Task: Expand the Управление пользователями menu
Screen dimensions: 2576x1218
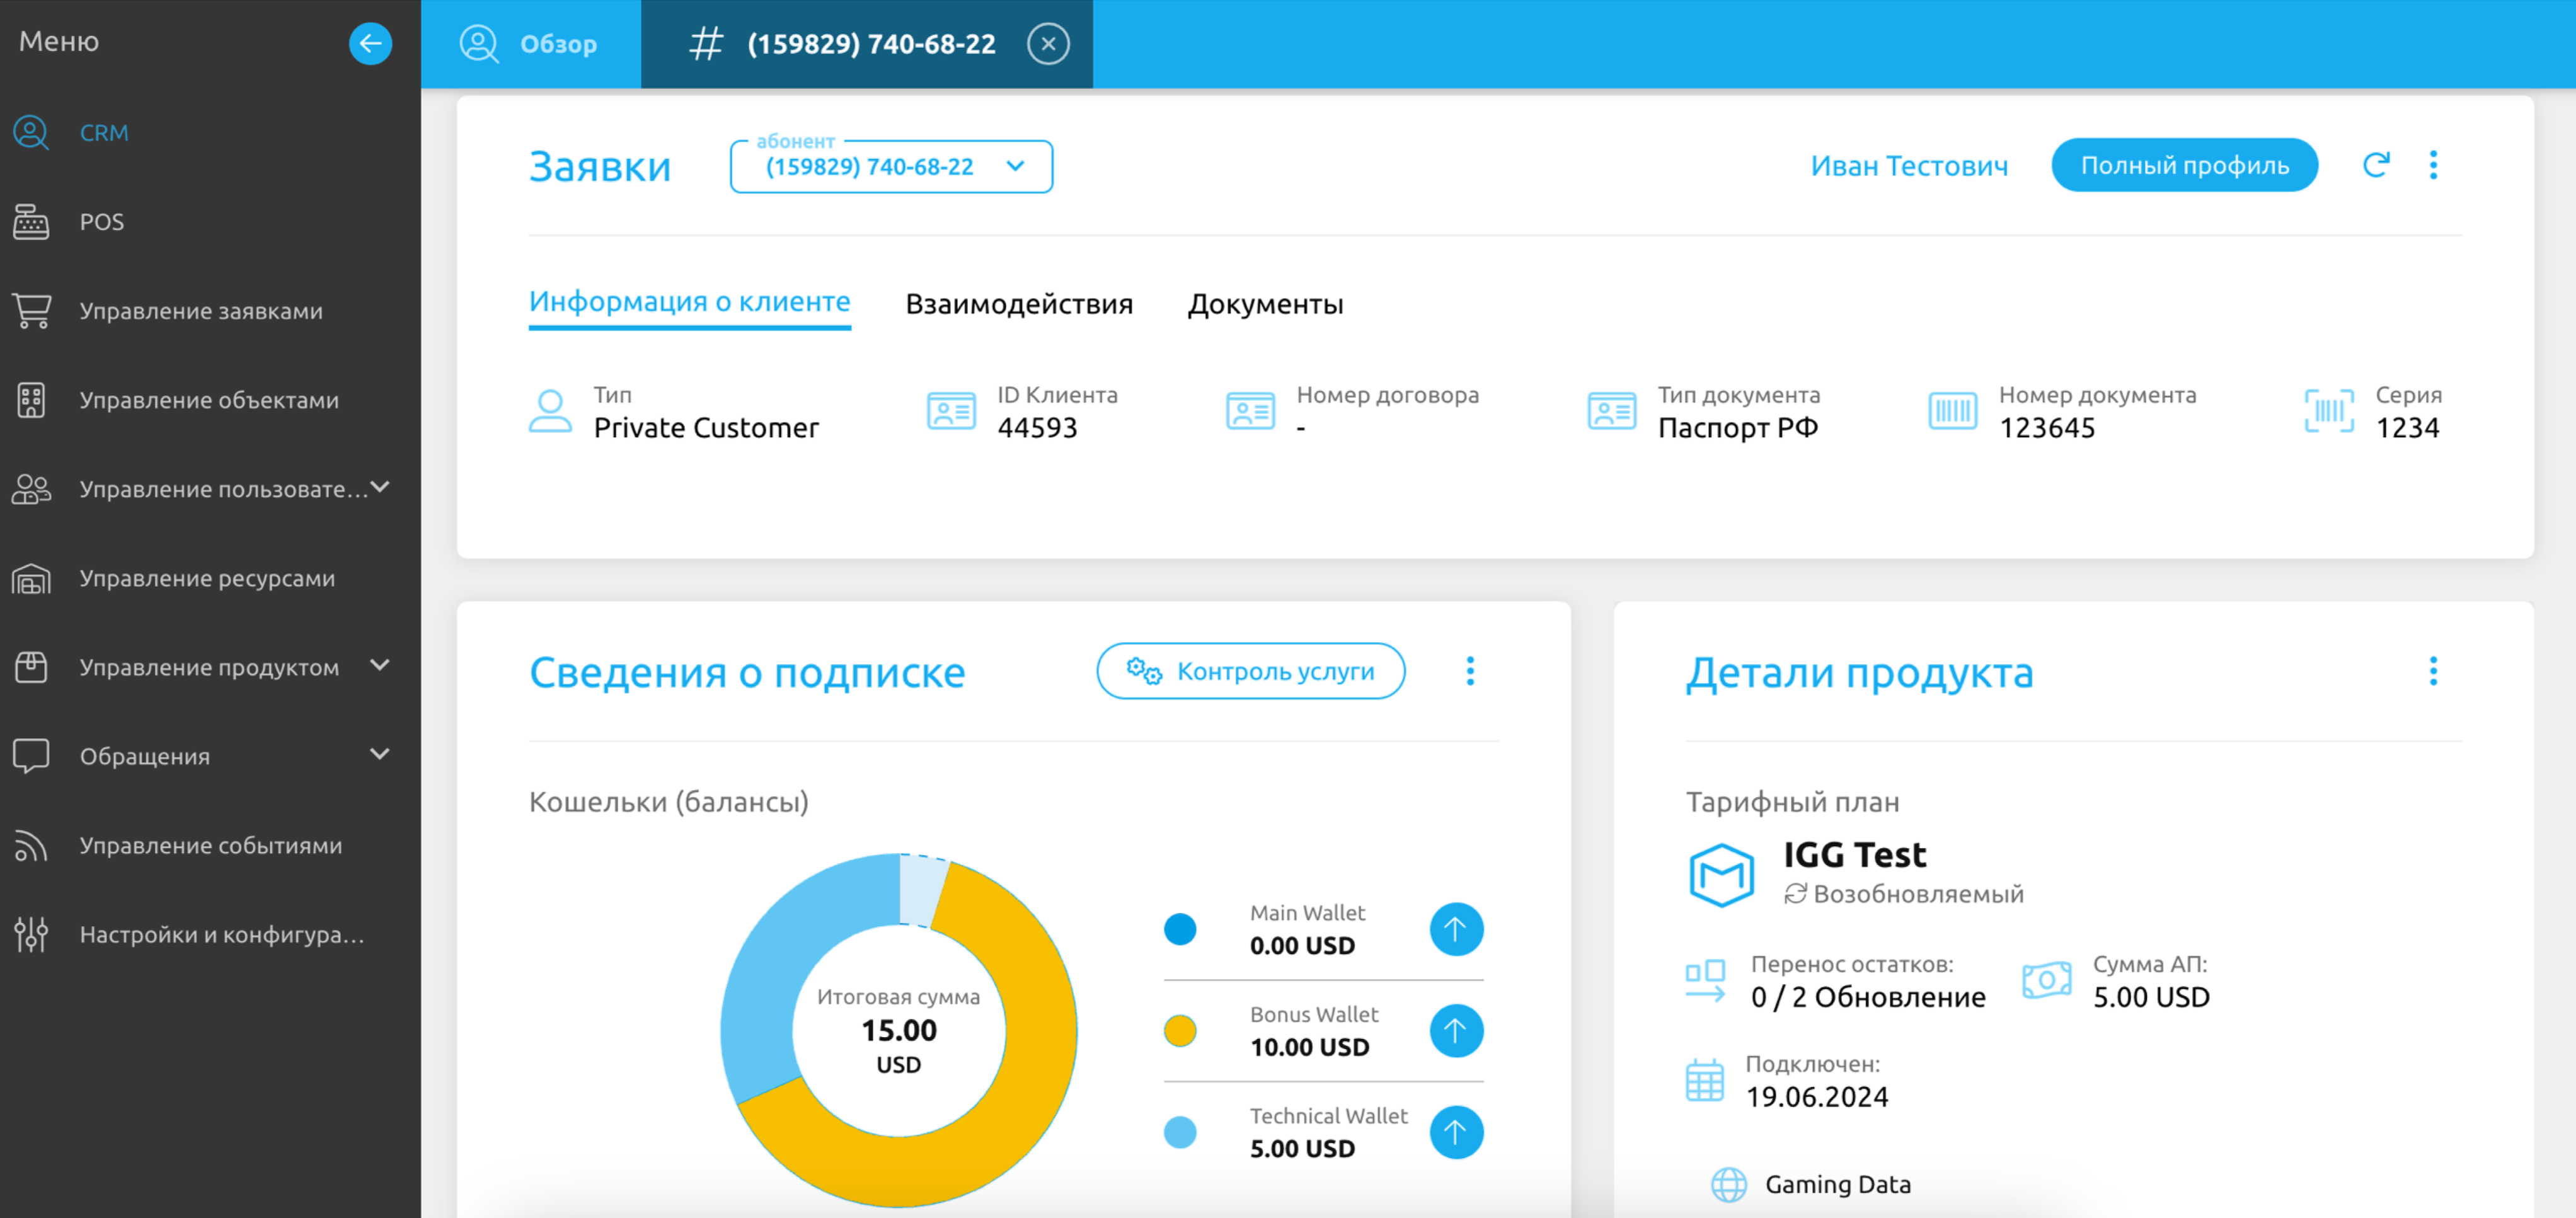Action: tap(379, 487)
